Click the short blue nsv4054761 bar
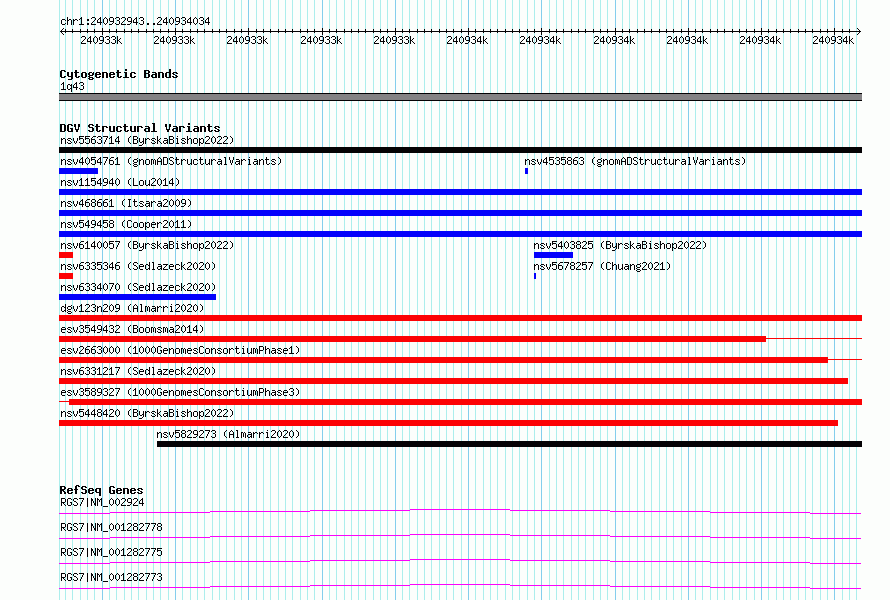 [78, 171]
